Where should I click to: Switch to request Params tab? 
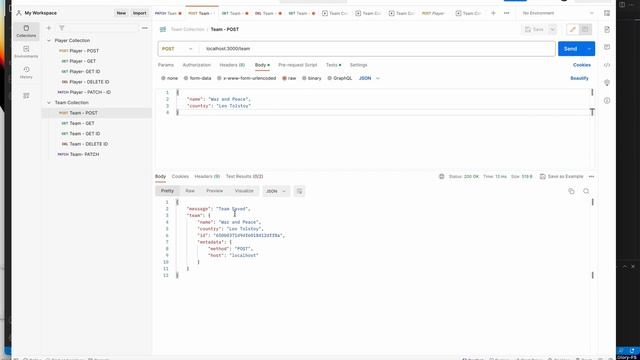166,65
